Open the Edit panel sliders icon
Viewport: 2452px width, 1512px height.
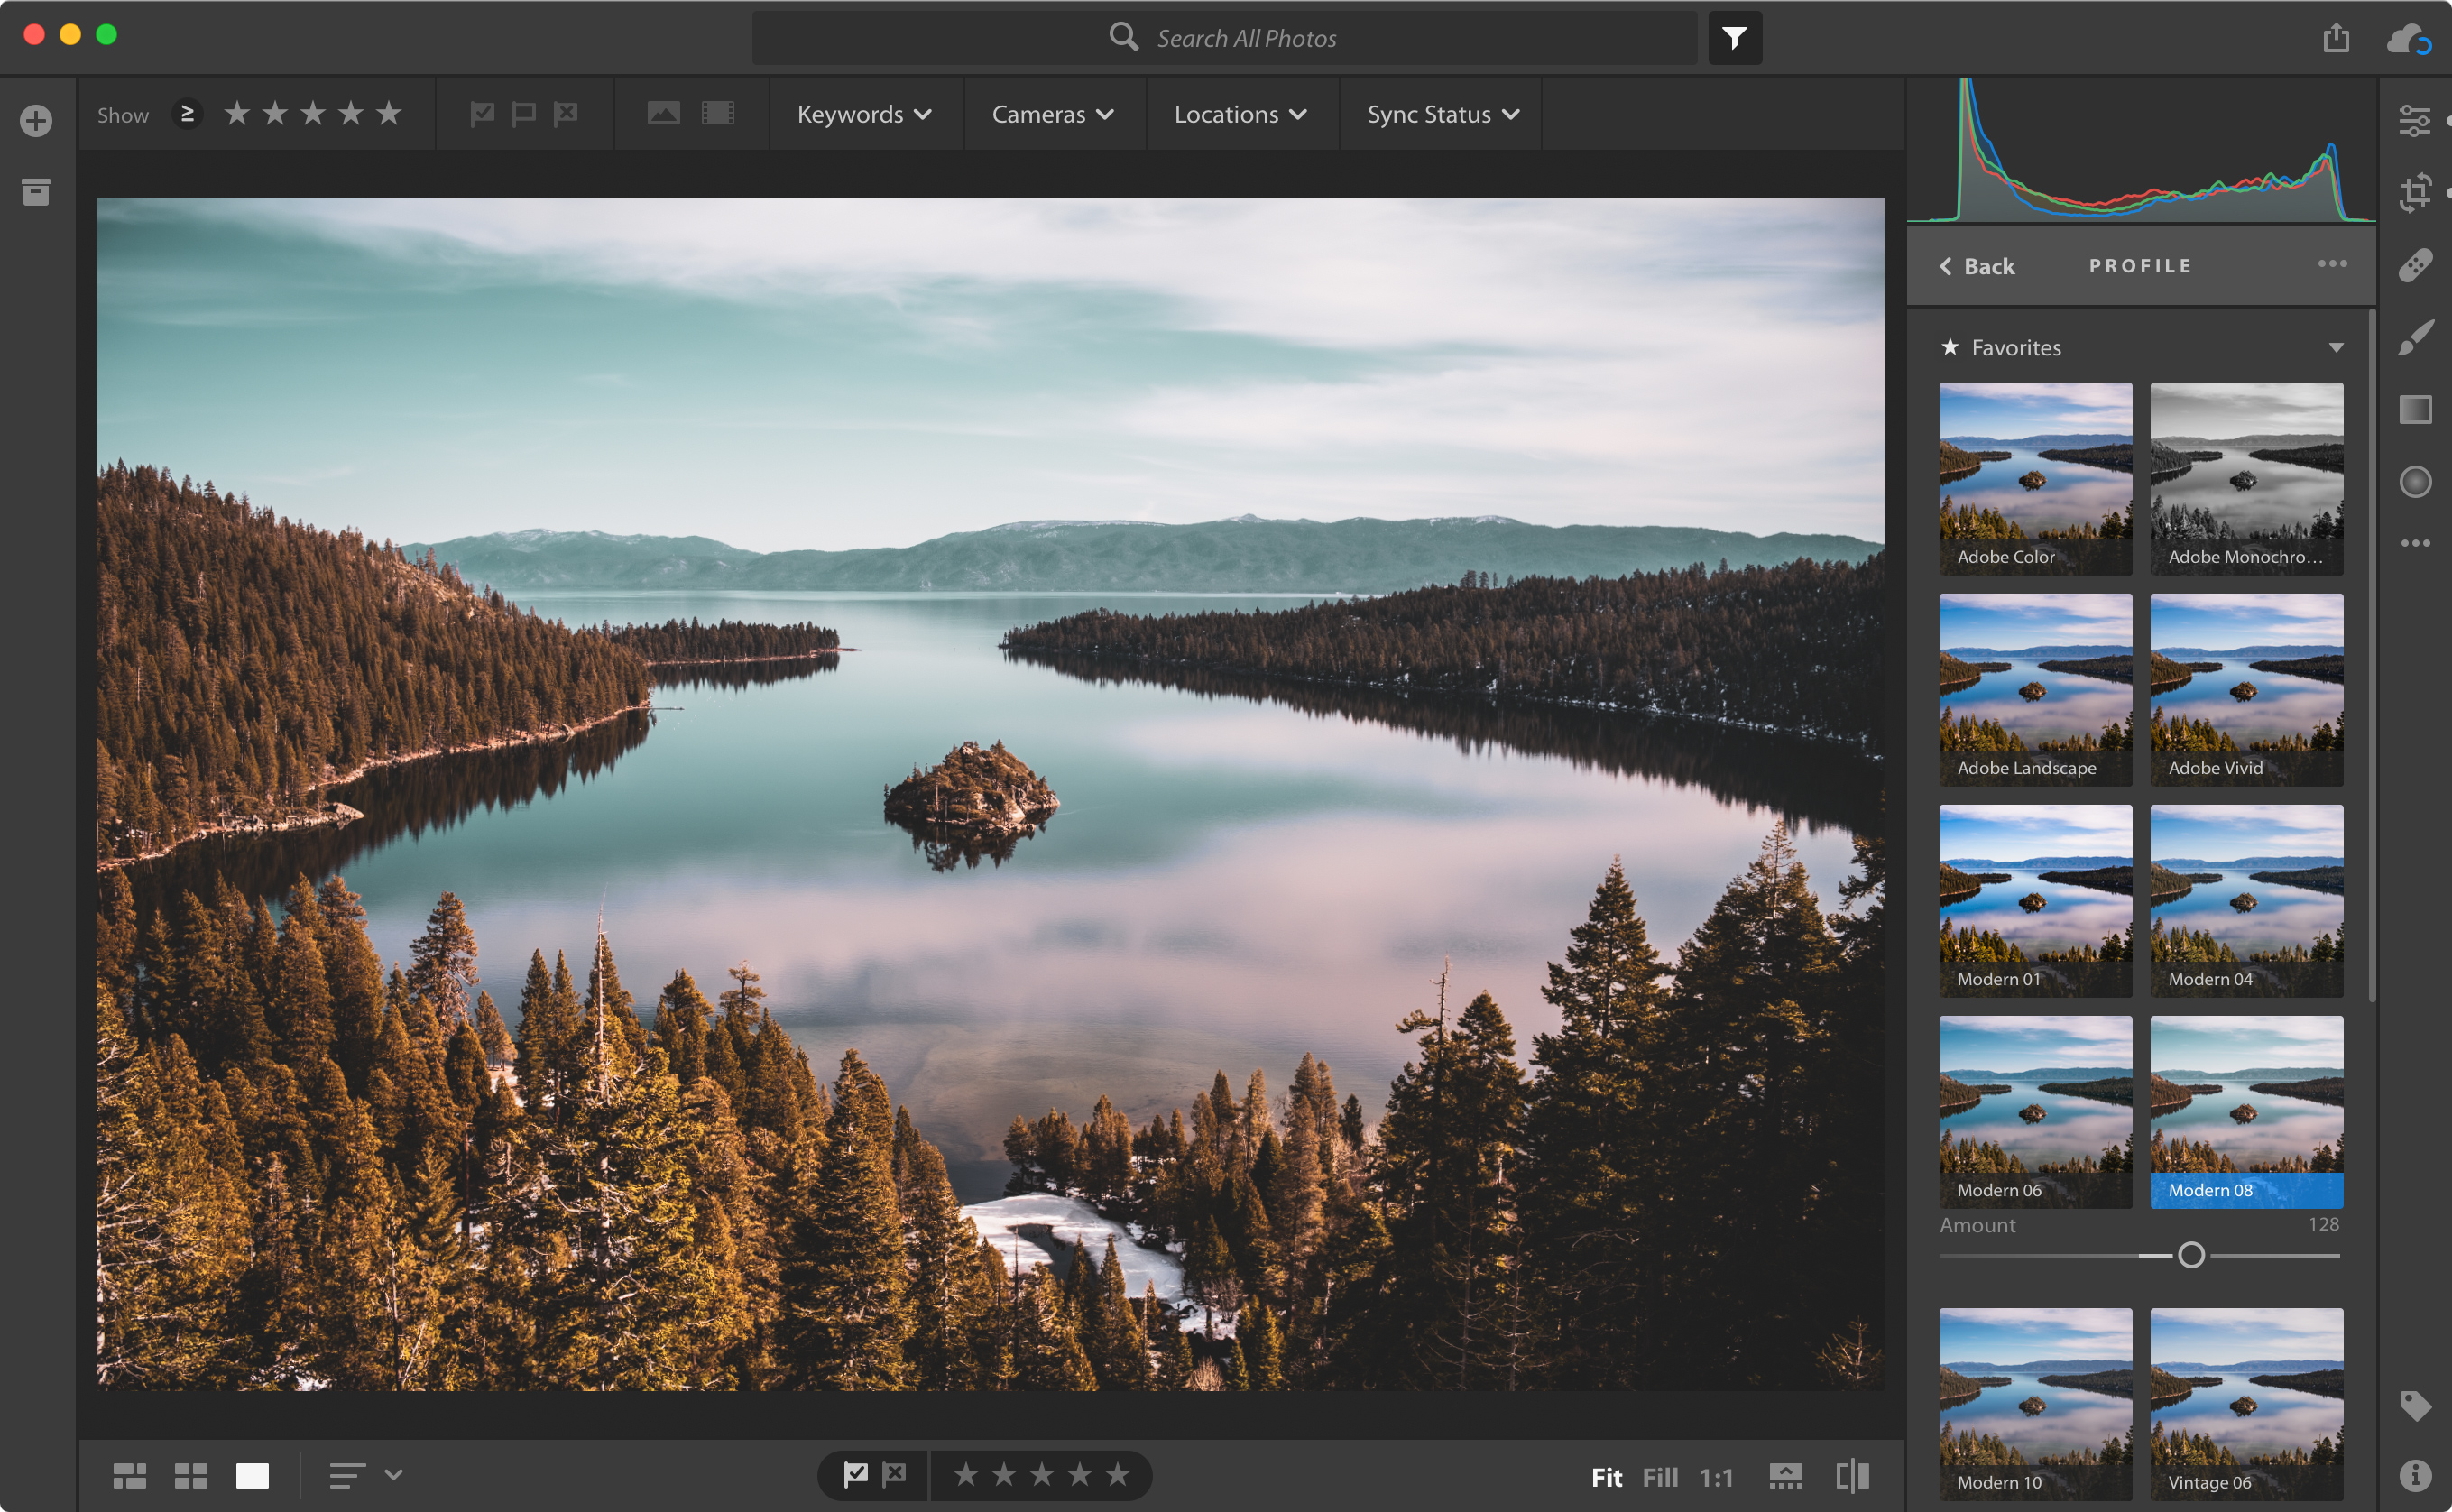pos(2418,121)
